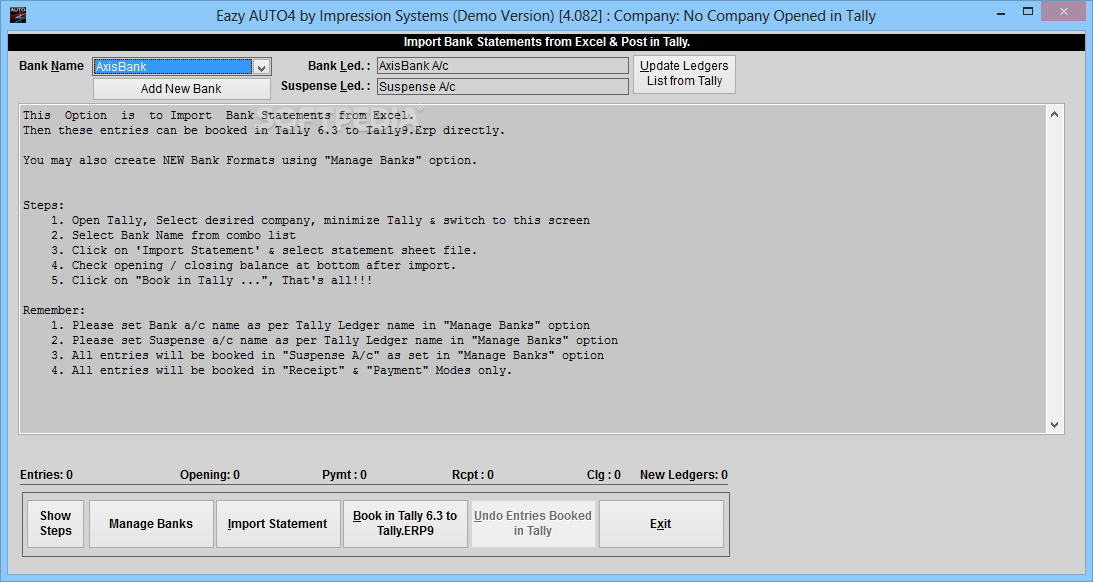Click the Bank Led. field with AxisBank A/c
Viewport: 1093px width, 582px height.
[x=503, y=66]
